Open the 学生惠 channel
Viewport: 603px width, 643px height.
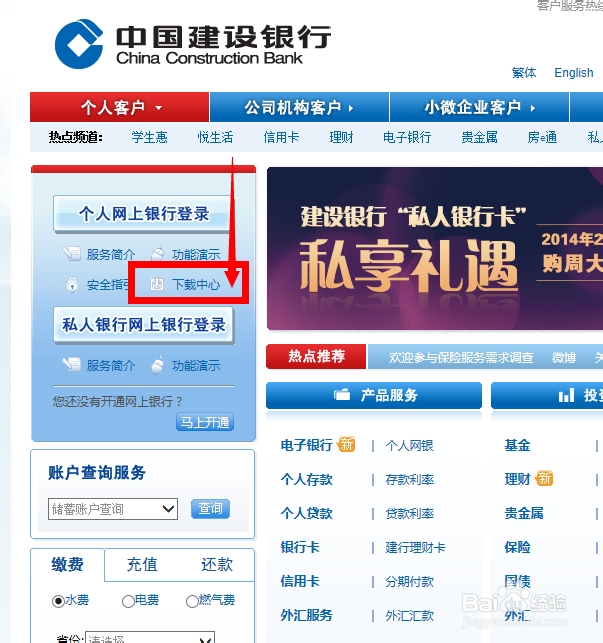click(x=149, y=137)
